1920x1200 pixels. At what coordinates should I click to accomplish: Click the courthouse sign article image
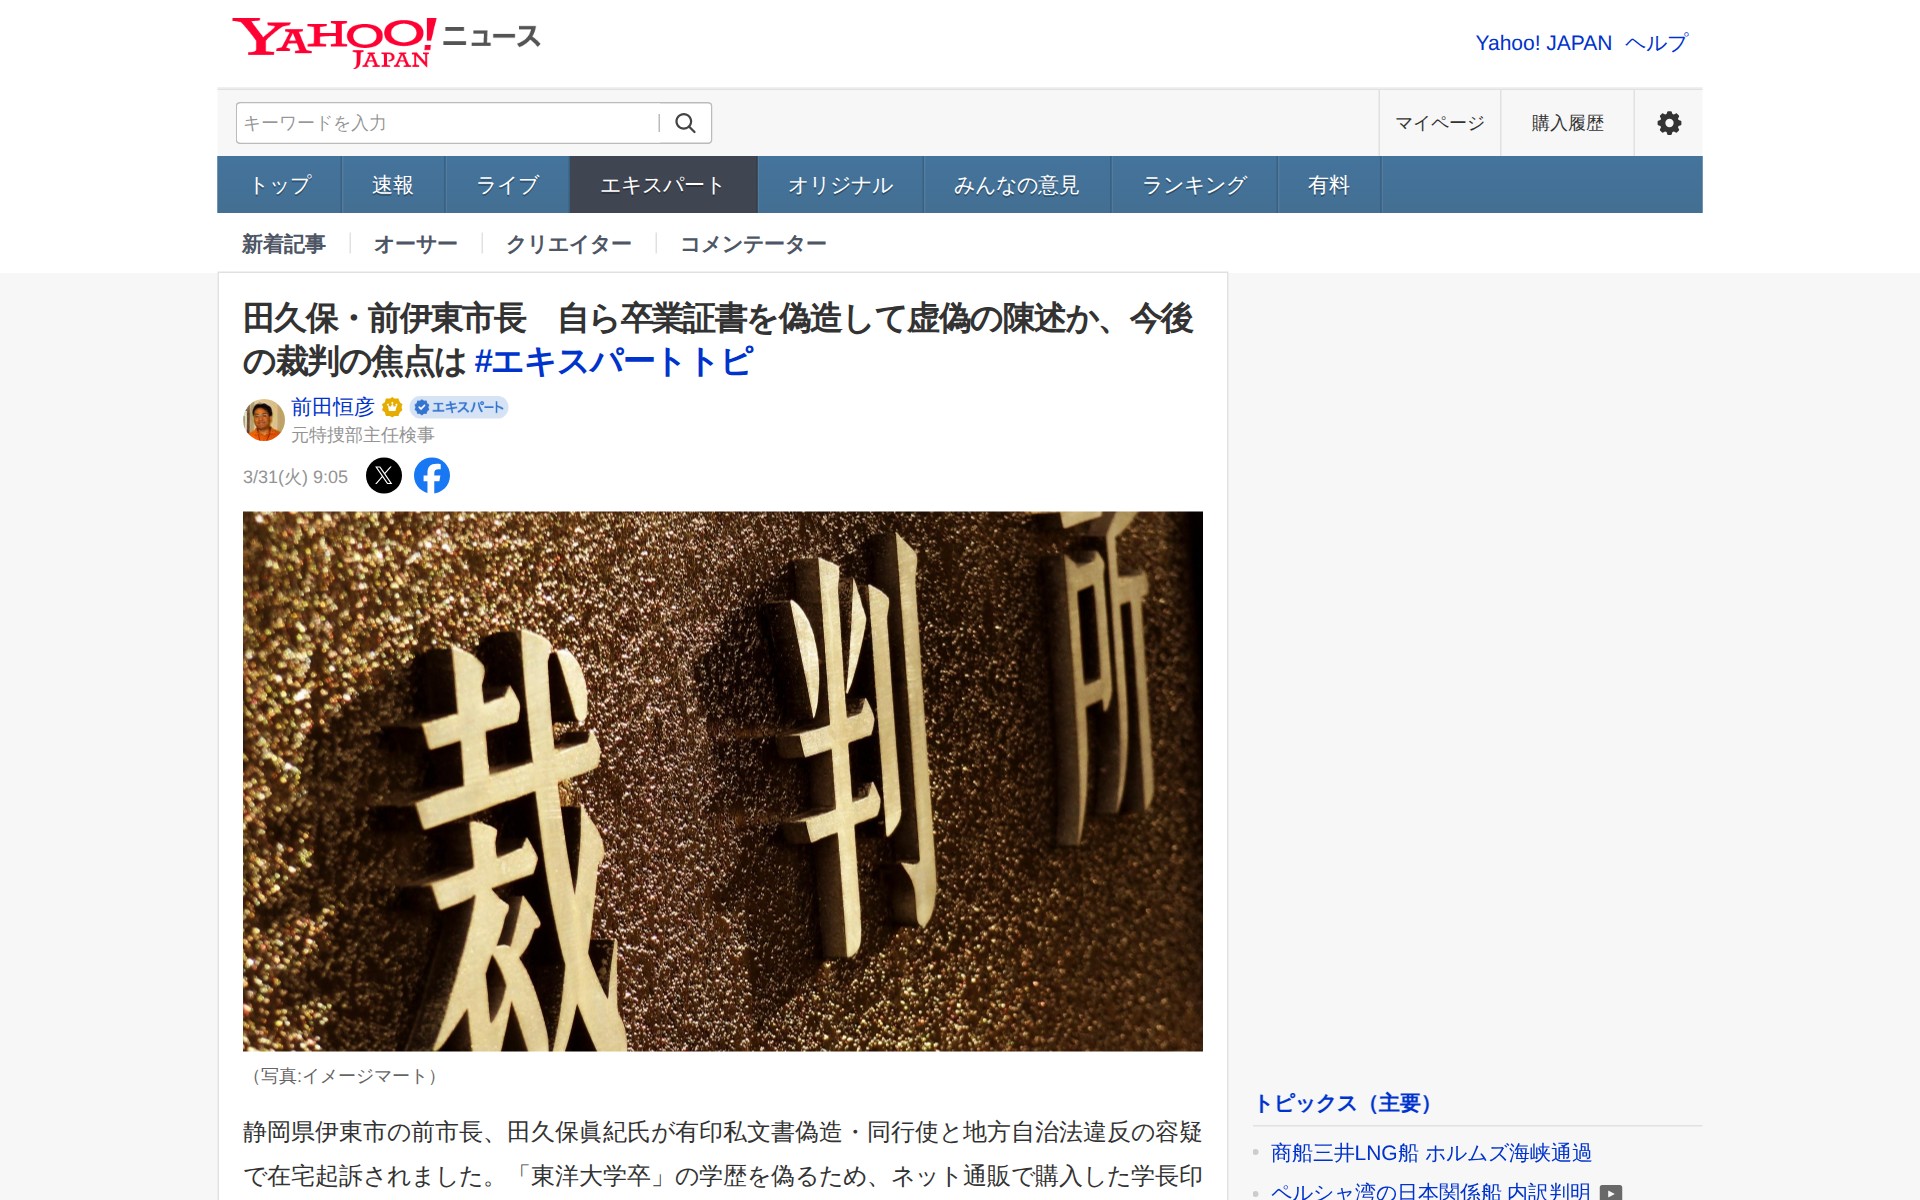pyautogui.click(x=723, y=781)
